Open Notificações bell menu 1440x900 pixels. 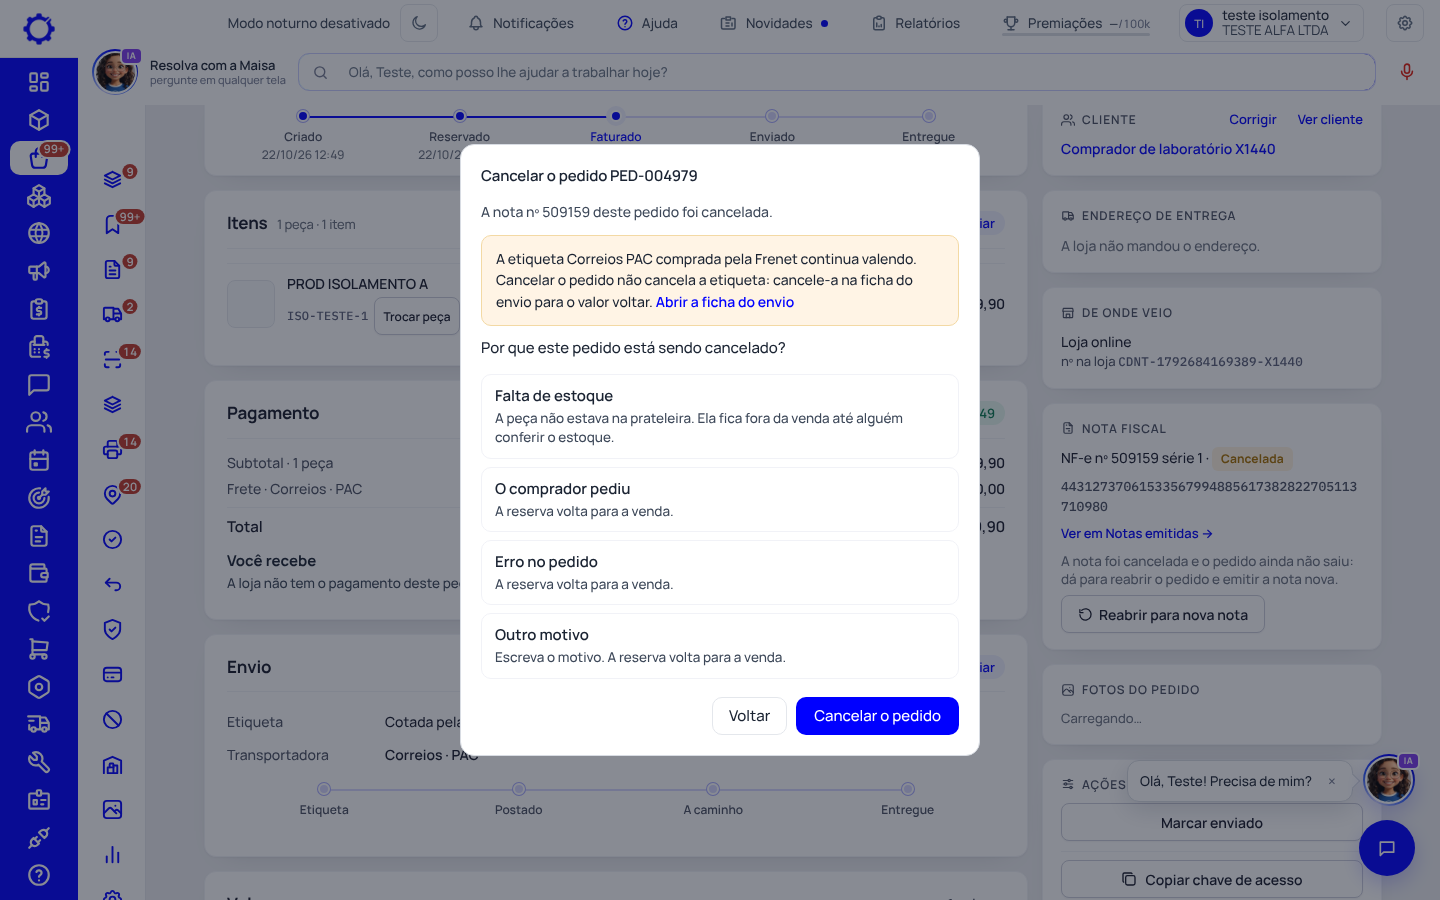click(x=521, y=23)
